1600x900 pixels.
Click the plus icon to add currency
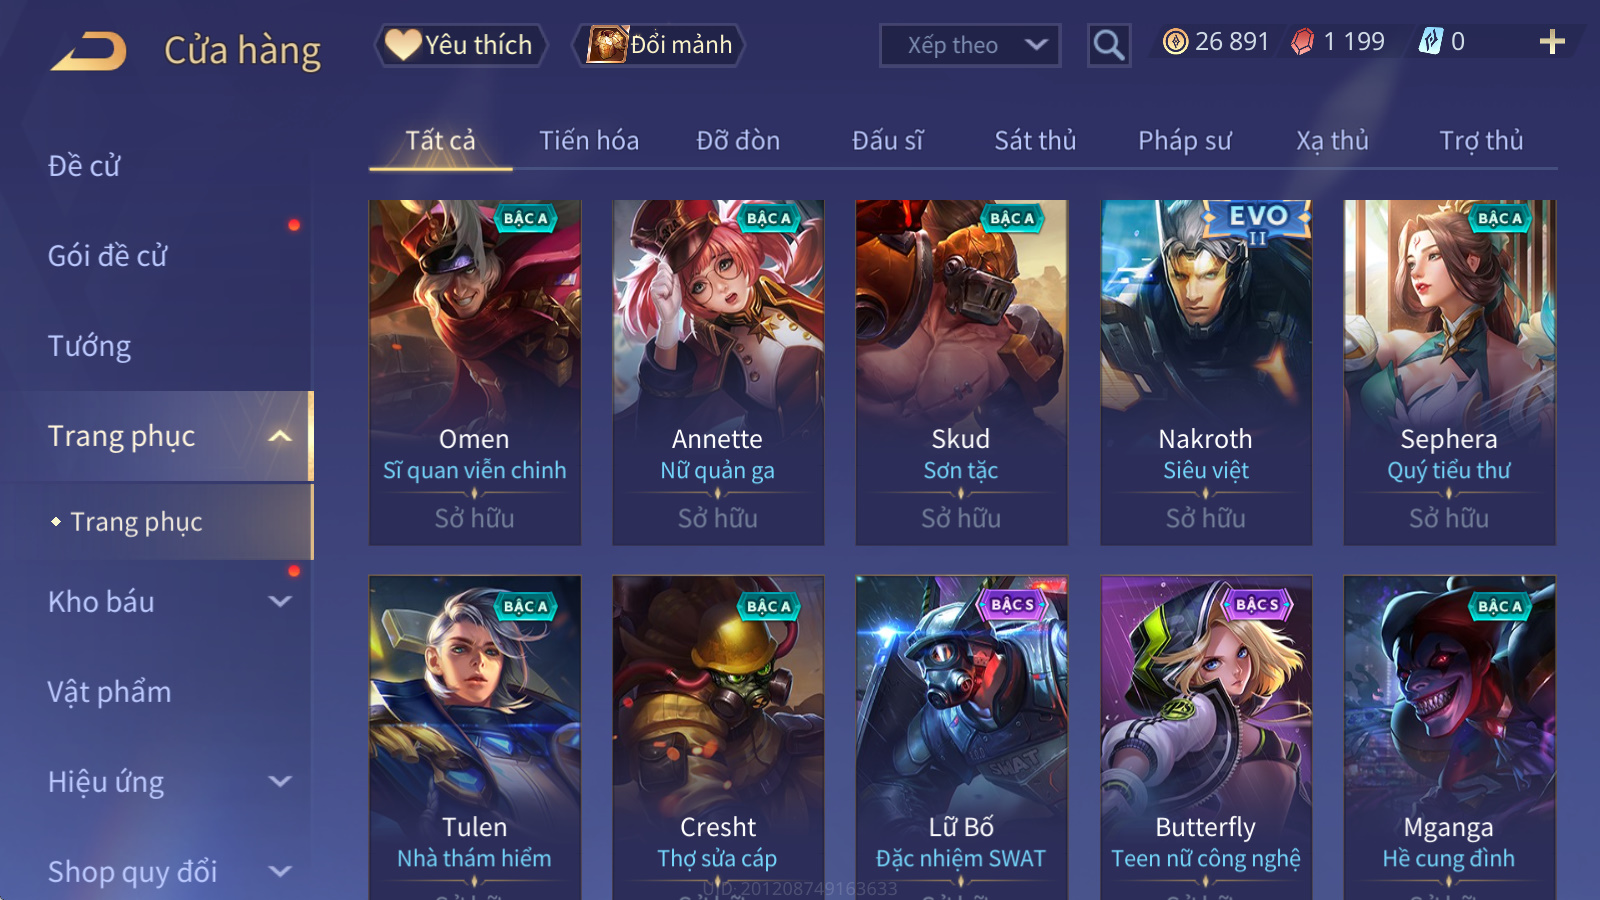1552,42
